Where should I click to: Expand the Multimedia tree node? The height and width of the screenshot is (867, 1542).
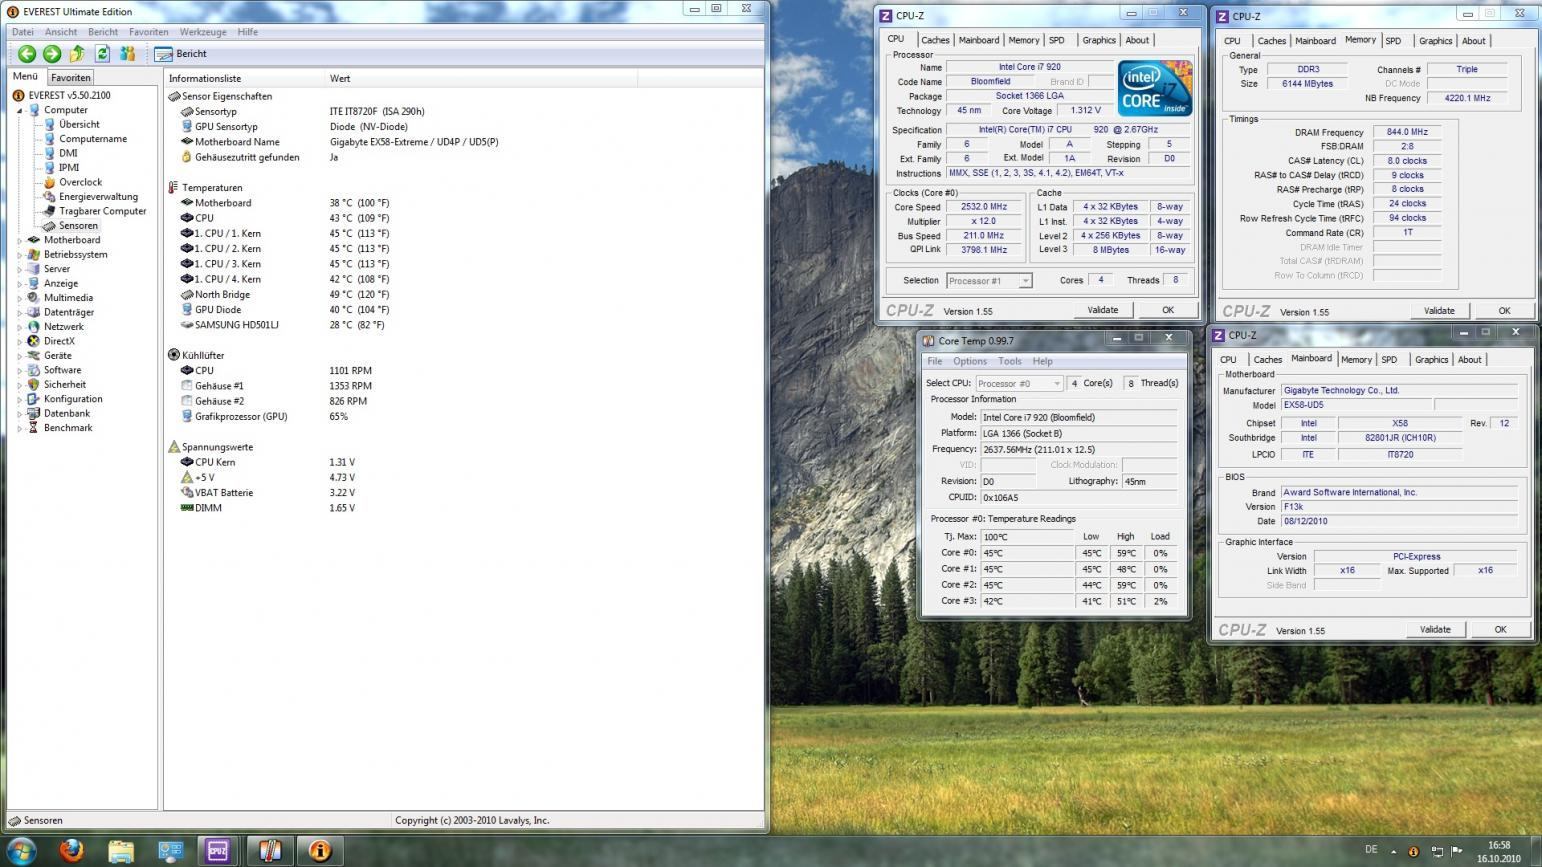pos(19,298)
